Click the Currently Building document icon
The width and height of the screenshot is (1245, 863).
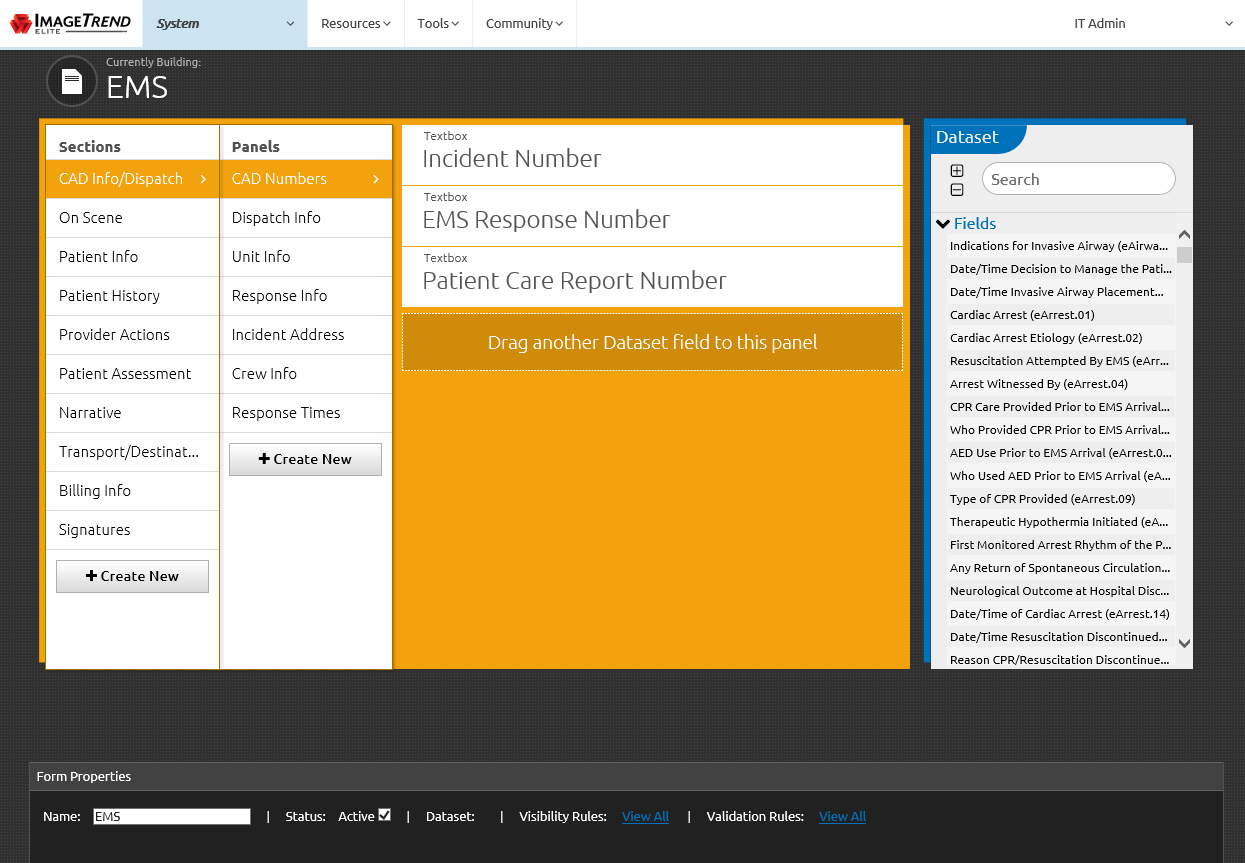tap(71, 81)
